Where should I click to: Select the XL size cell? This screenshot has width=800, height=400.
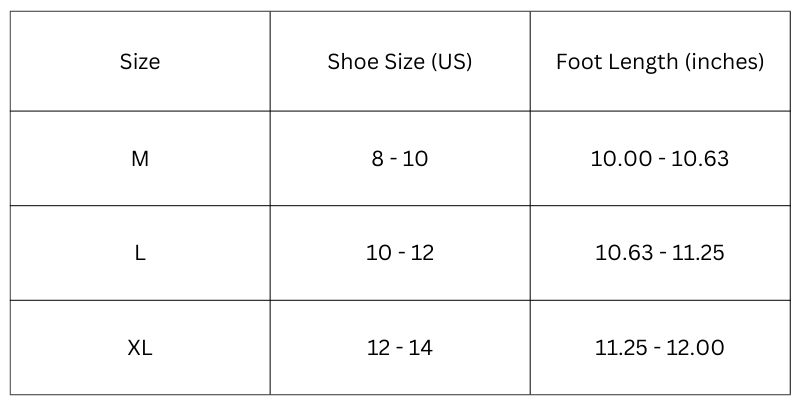coord(140,348)
